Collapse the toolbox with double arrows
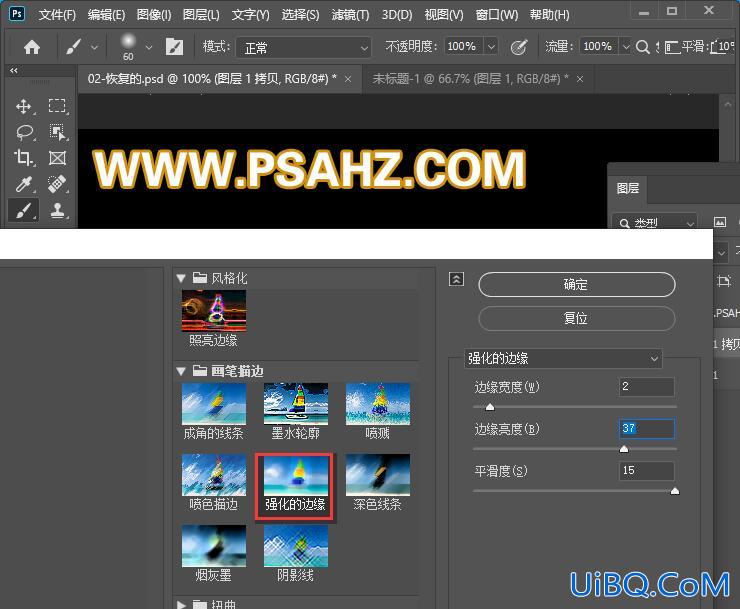 pyautogui.click(x=14, y=70)
